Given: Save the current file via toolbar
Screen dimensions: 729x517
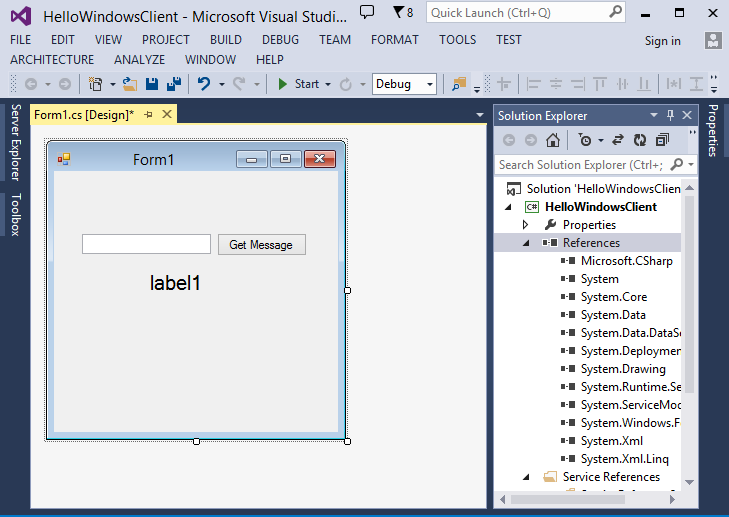Looking at the screenshot, I should click(152, 84).
